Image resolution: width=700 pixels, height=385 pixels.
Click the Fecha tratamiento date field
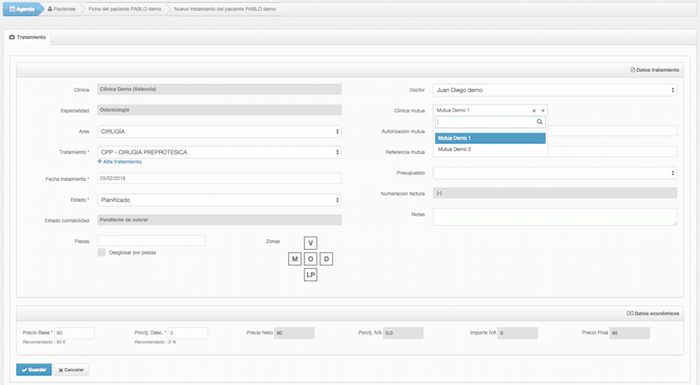pos(219,178)
